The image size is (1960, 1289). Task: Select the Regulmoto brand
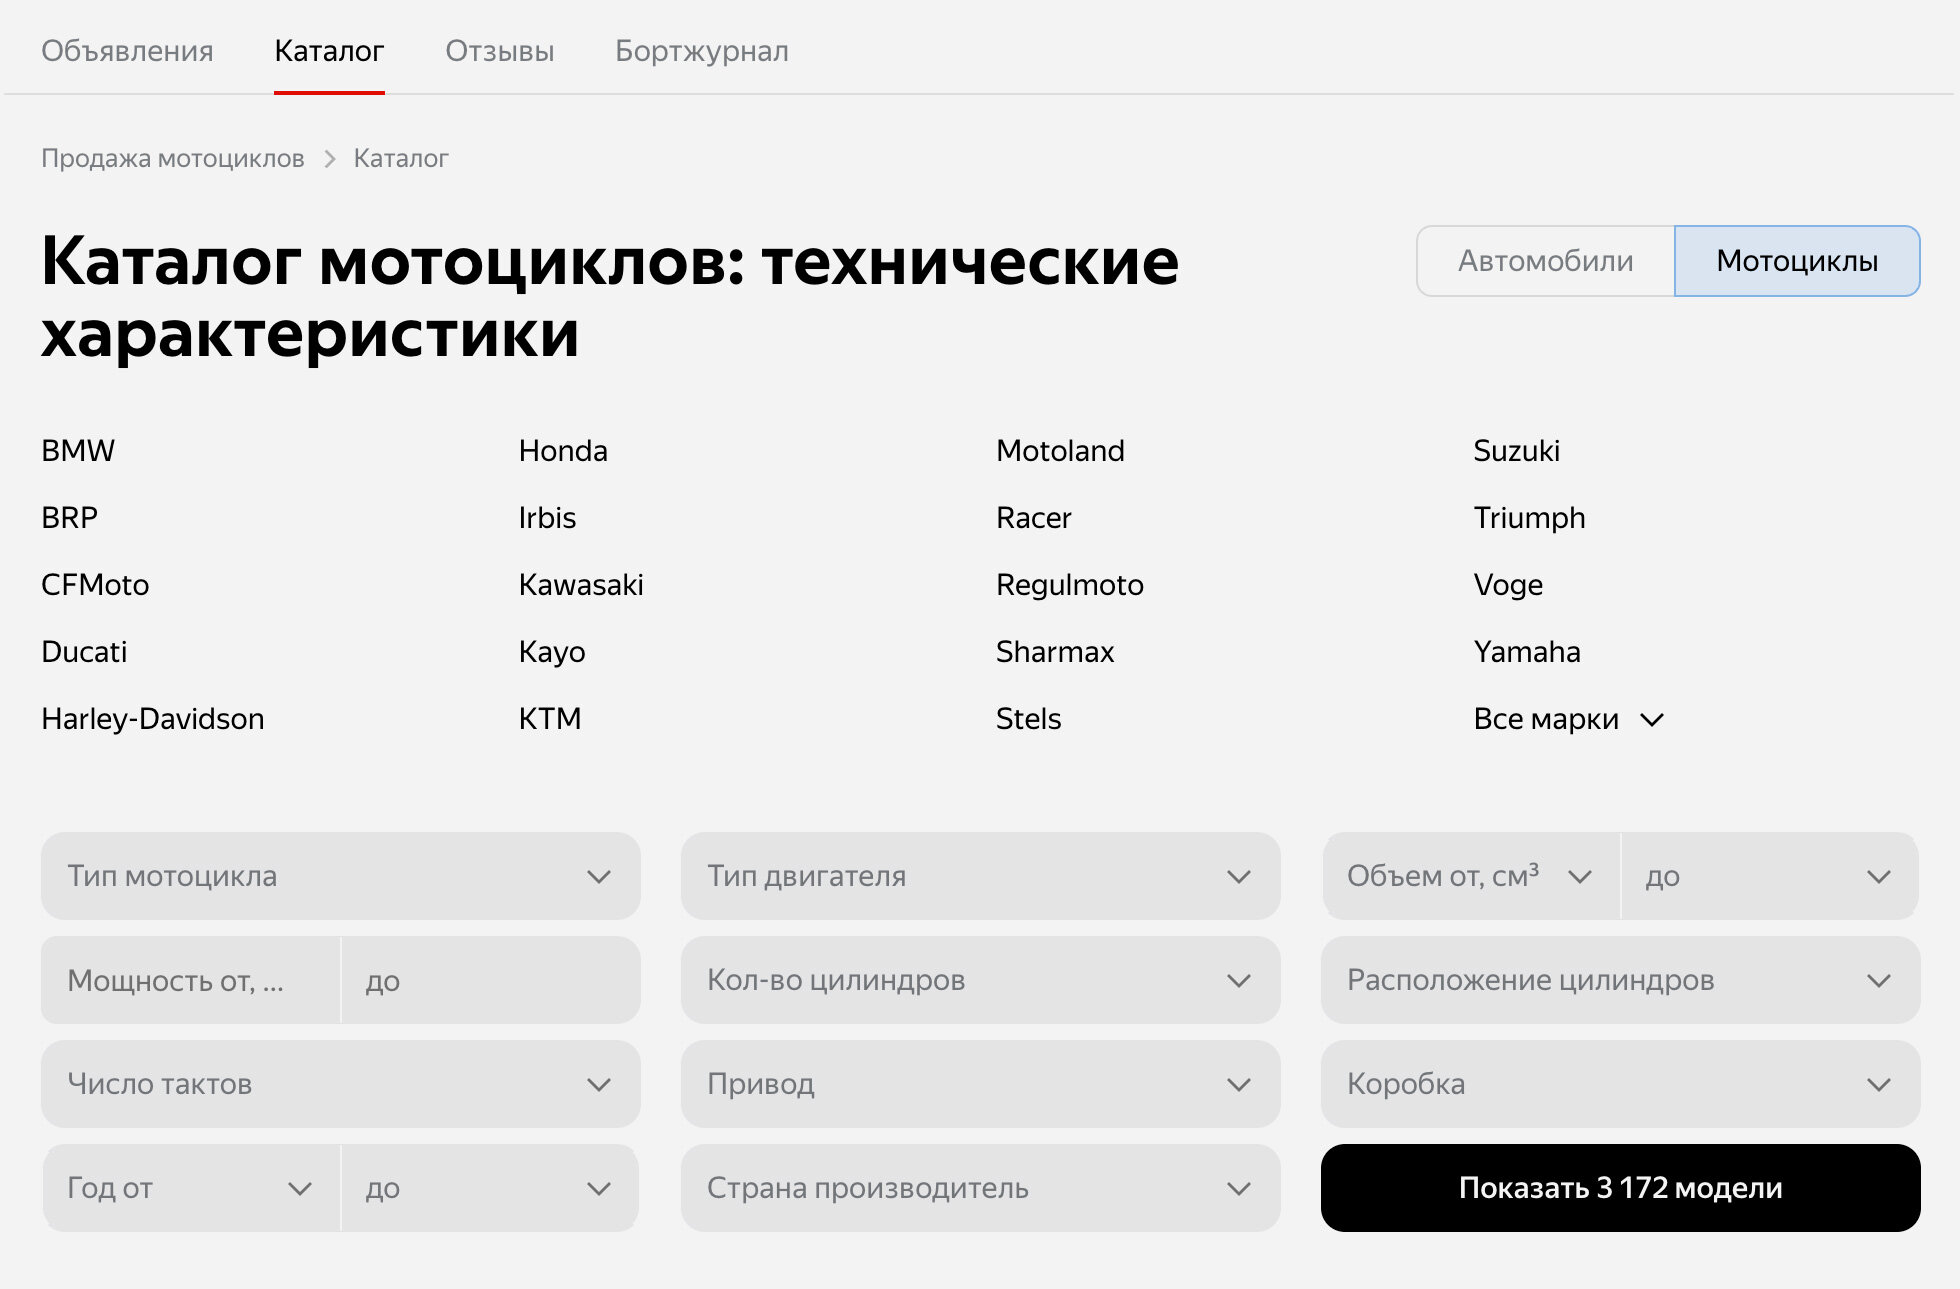pos(1070,585)
